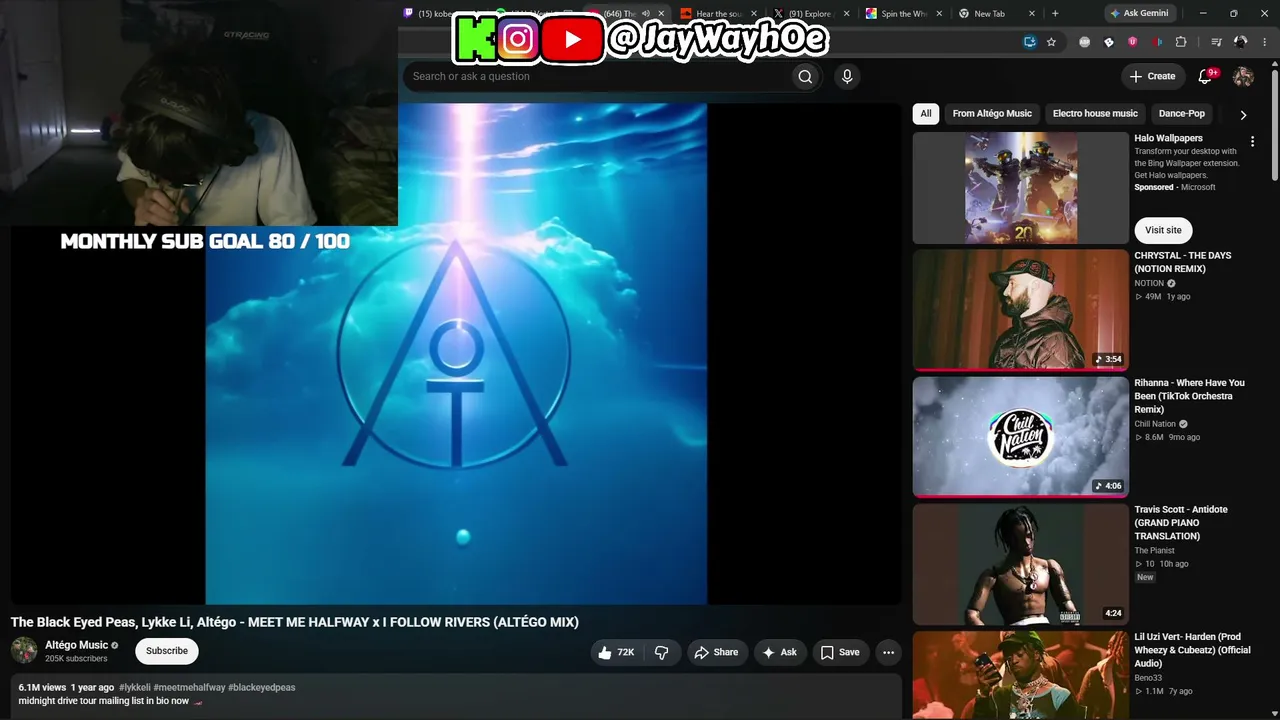Close the Explore X tab
The height and width of the screenshot is (720, 1280).
click(846, 14)
